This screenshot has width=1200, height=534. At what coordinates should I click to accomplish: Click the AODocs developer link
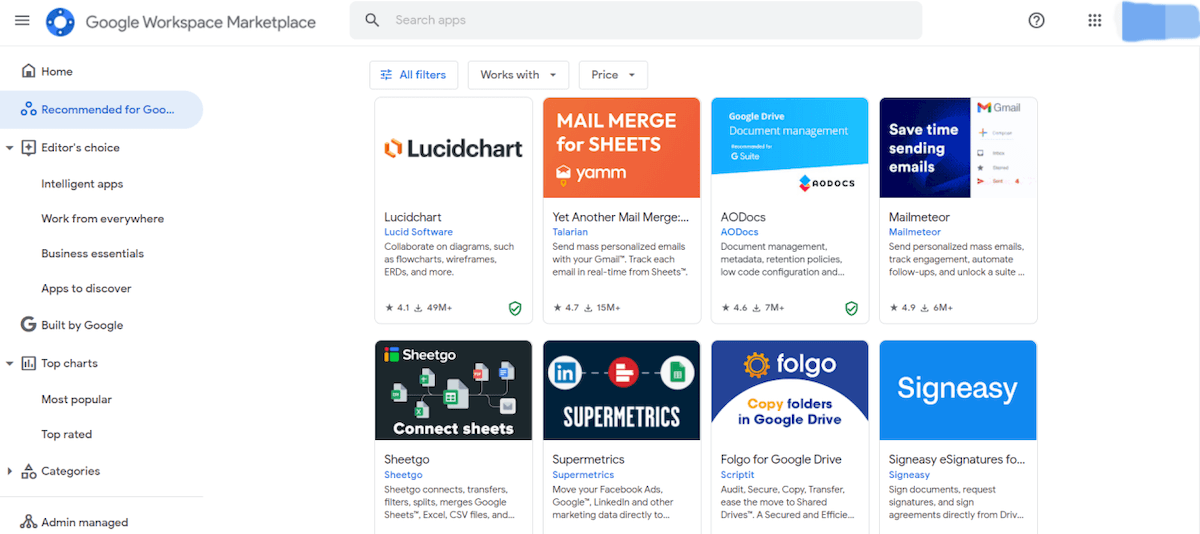coord(739,232)
